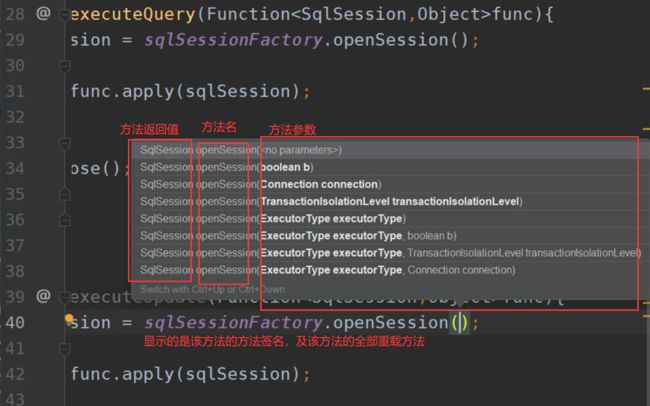
Task: Click sqlSessionFactory on line 29
Action: (231, 40)
